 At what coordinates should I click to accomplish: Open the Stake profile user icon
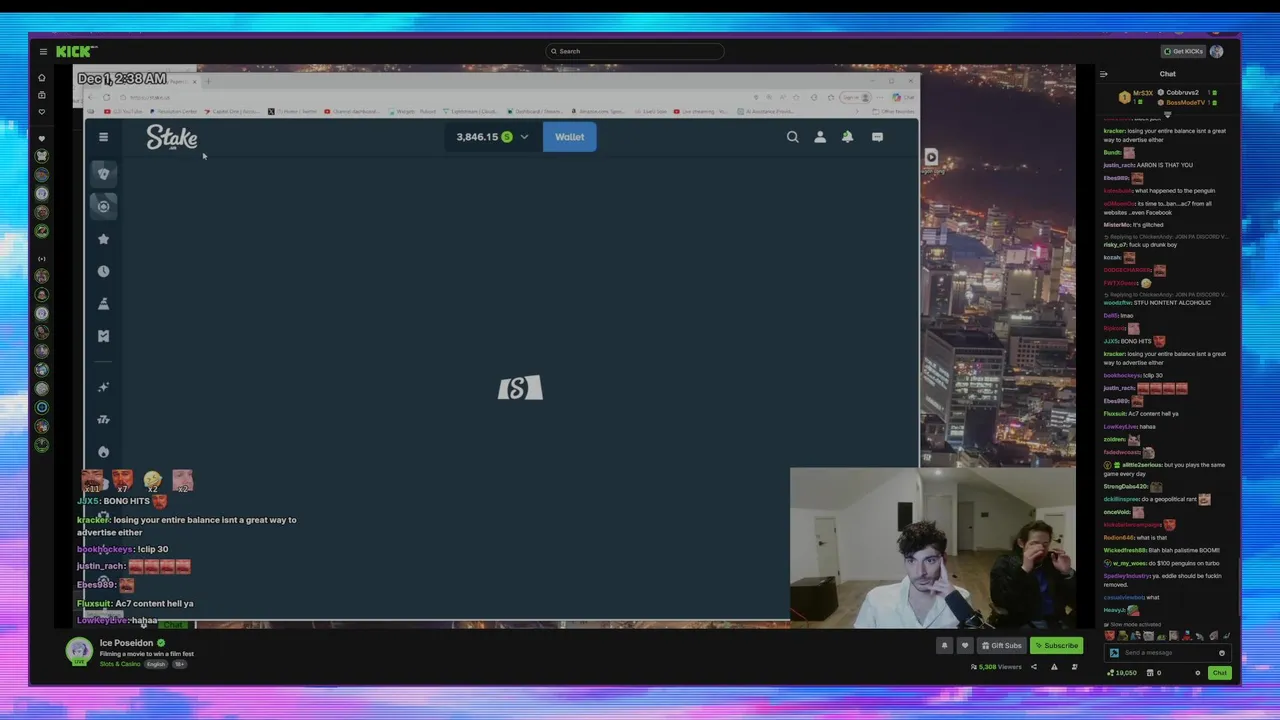pos(820,137)
